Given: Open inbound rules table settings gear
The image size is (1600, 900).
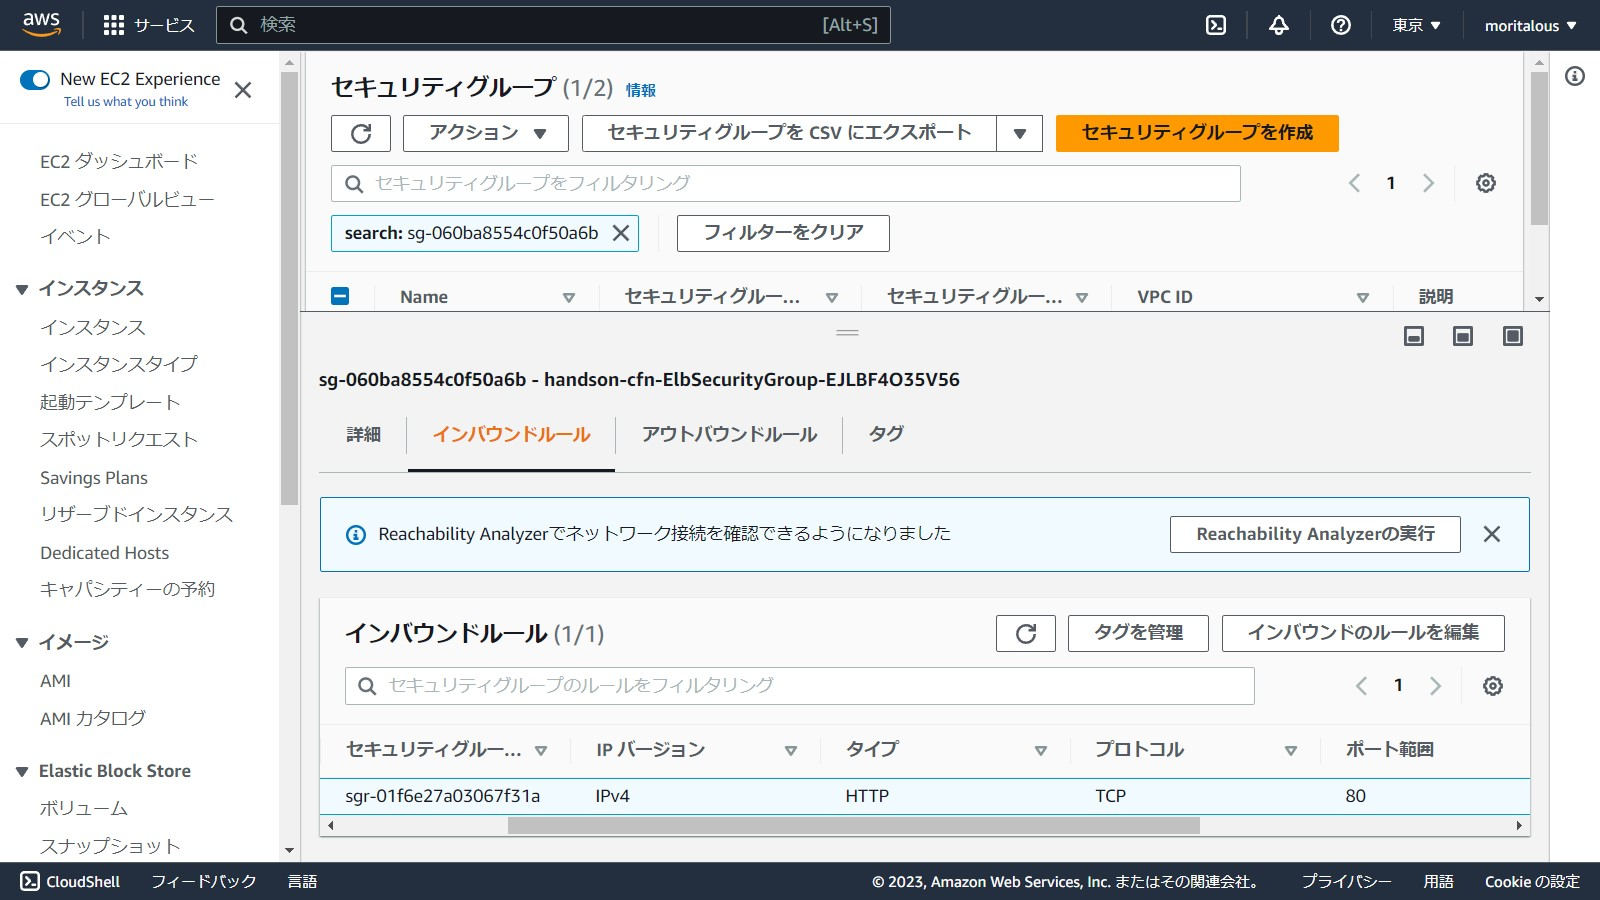Looking at the screenshot, I should click(x=1493, y=686).
